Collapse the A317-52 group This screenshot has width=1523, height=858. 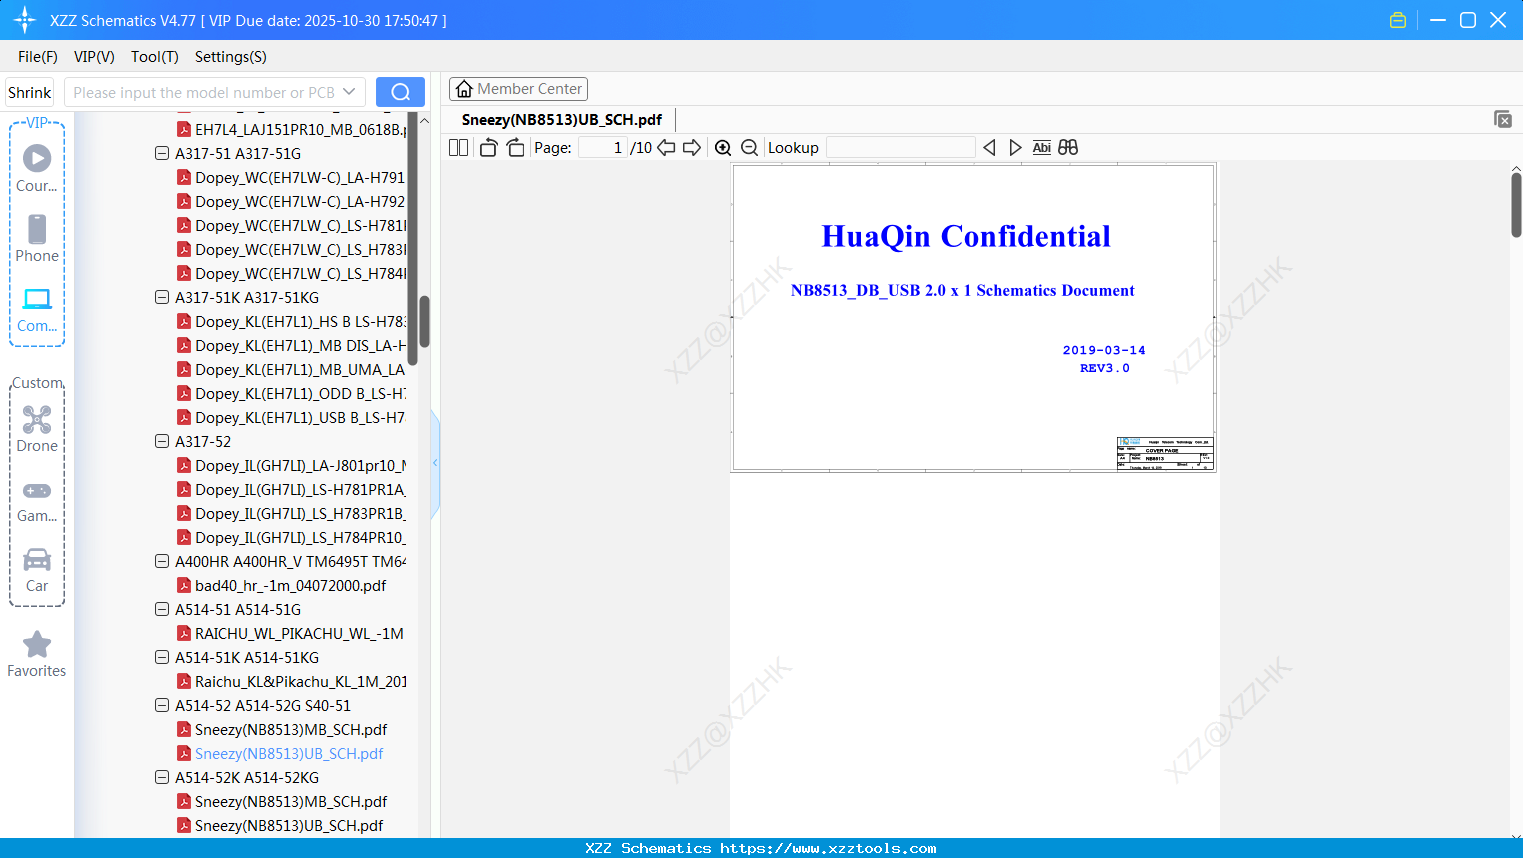[x=162, y=442]
